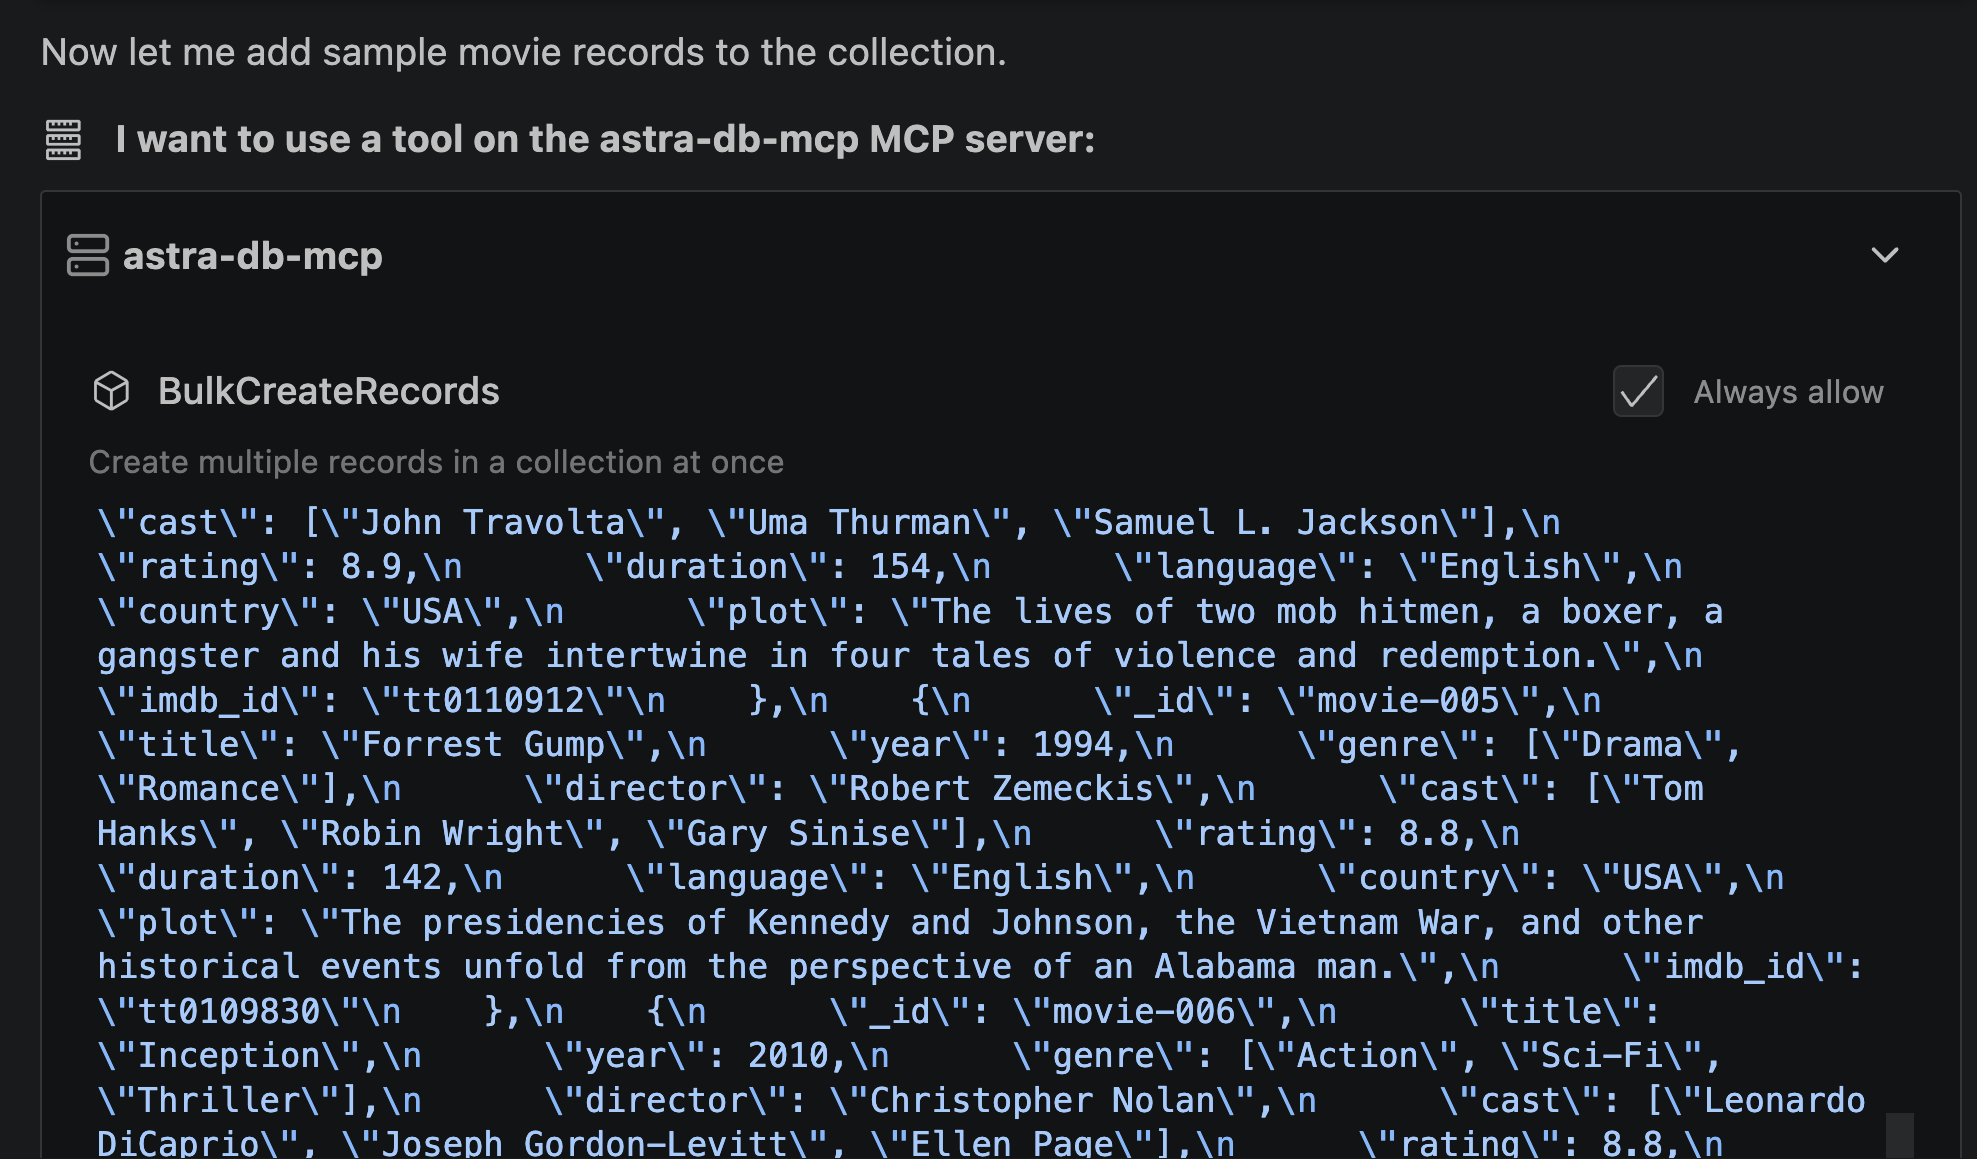Screen dimensions: 1977x1159
Task: Click the "Robert Zemeckis" director line
Action: pos(900,788)
